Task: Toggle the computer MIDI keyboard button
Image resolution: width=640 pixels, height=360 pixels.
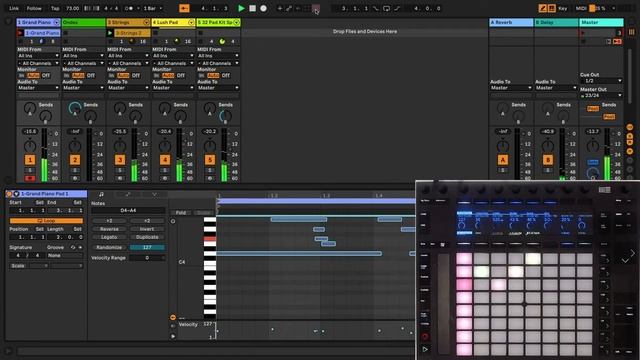Action: [x=551, y=8]
